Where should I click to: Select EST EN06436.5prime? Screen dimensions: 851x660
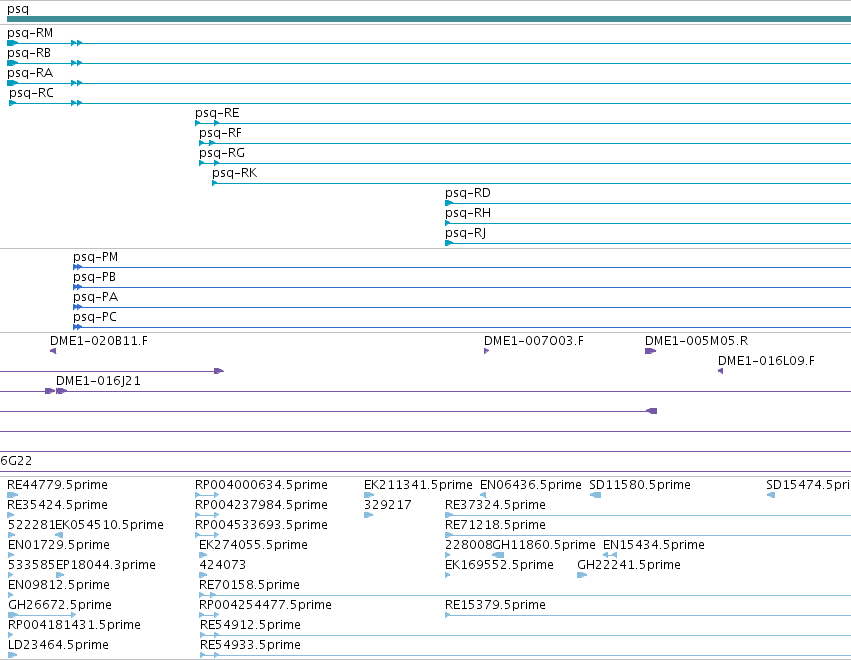531,485
